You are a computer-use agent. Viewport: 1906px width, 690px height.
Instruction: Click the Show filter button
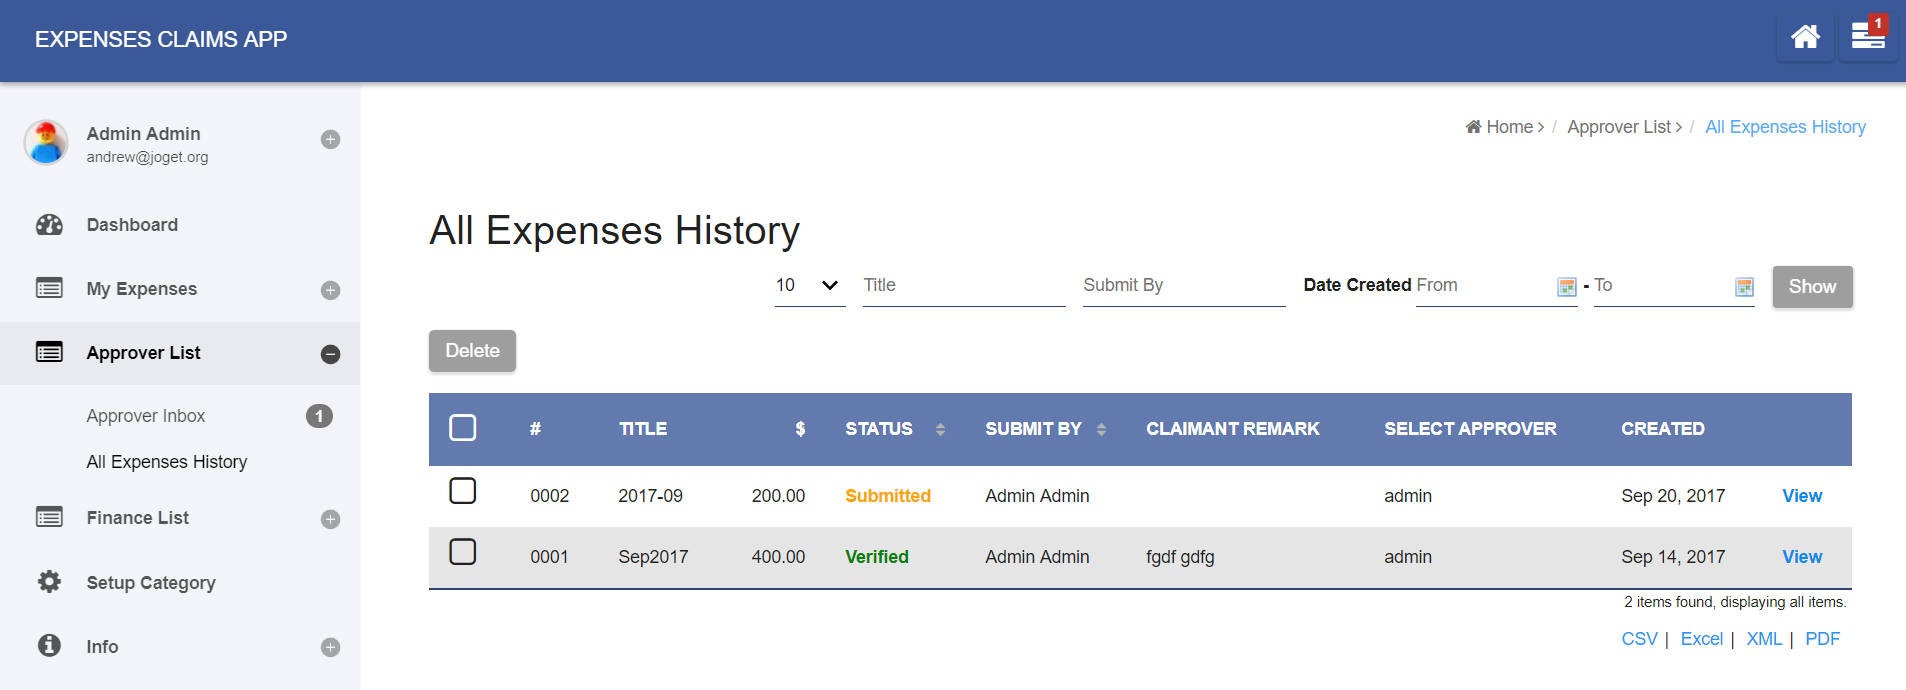[x=1812, y=287]
